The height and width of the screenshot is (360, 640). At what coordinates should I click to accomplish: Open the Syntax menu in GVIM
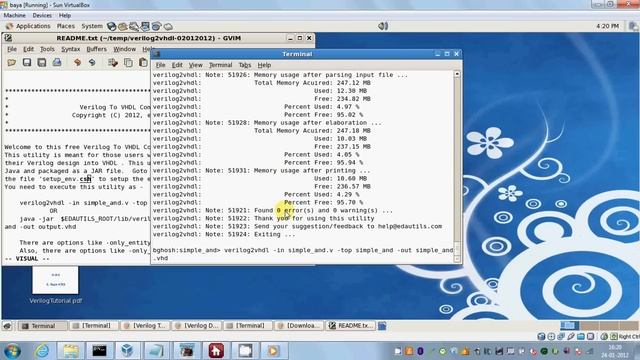click(x=71, y=49)
